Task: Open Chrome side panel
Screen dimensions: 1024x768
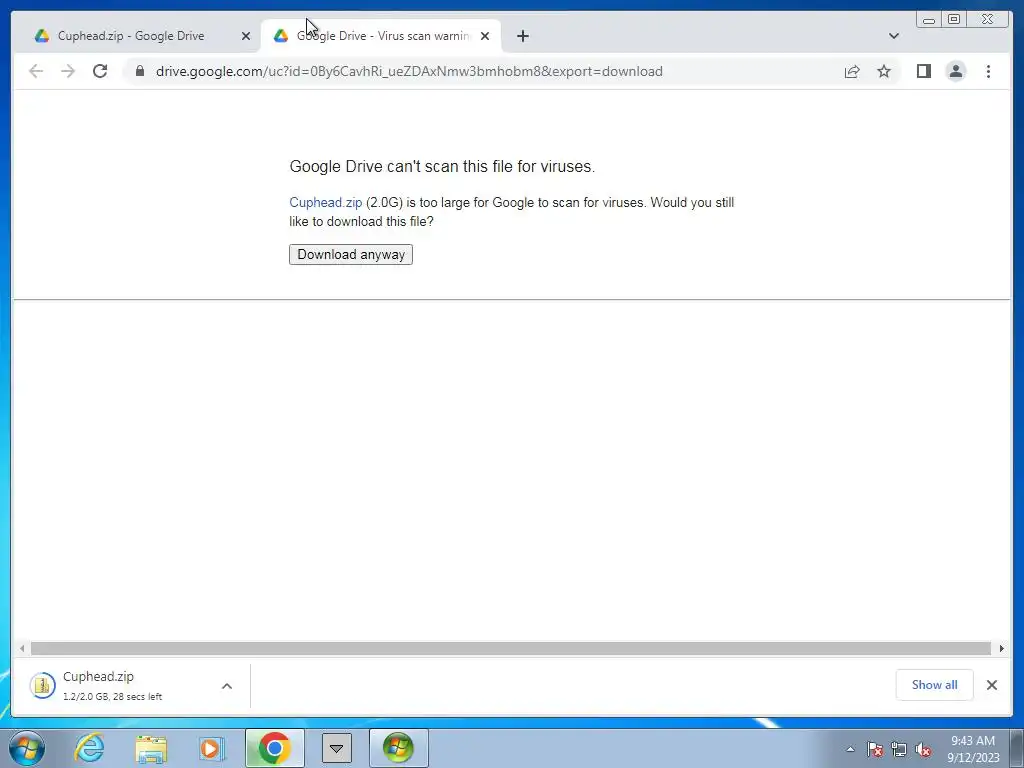Action: click(x=923, y=71)
